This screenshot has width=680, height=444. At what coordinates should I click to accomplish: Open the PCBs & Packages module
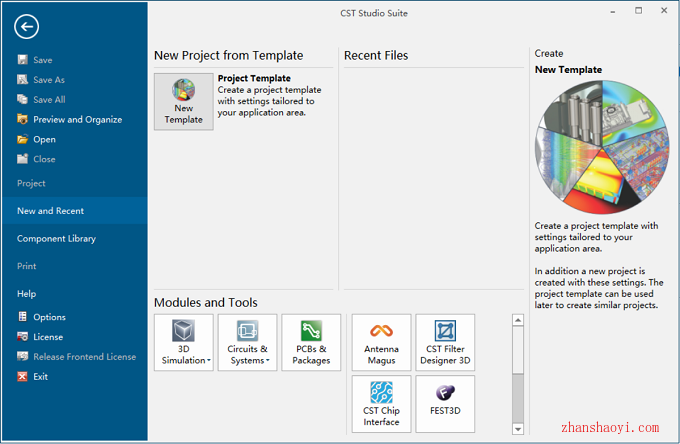(311, 343)
